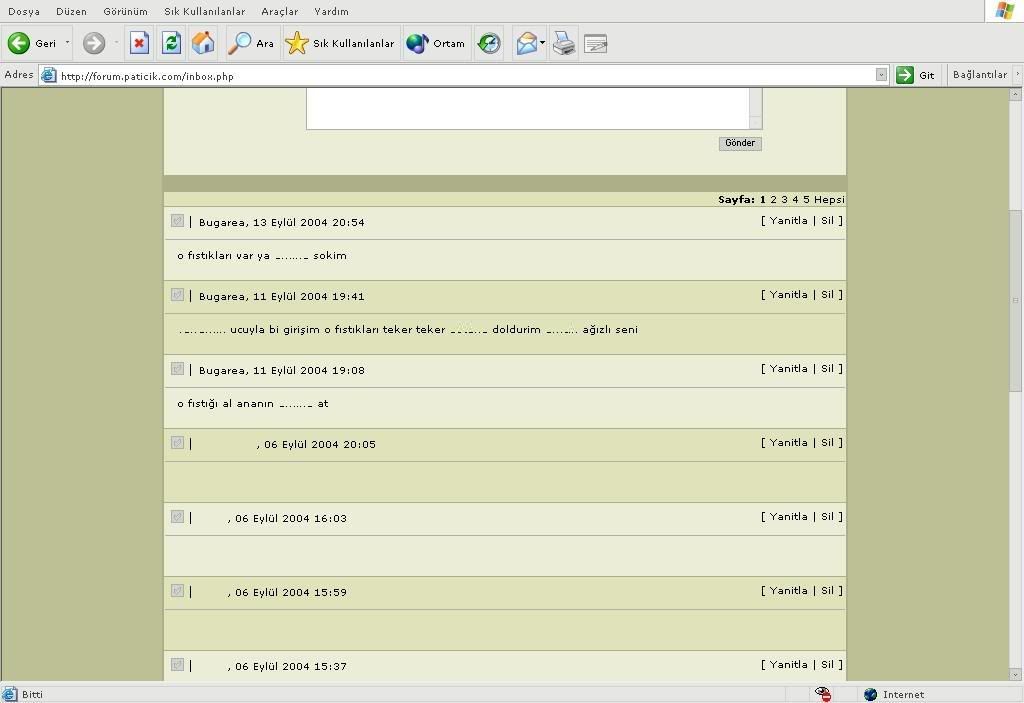This screenshot has width=1024, height=703.
Task: Click the page vertical scrollbar thumb
Action: pyautogui.click(x=1016, y=301)
